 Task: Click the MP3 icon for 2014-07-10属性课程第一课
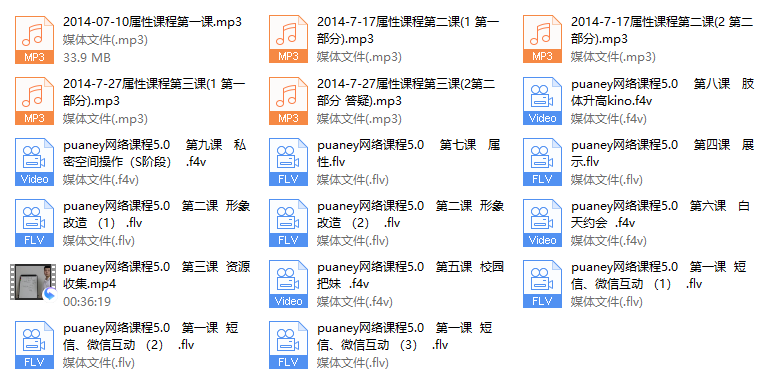coord(34,40)
